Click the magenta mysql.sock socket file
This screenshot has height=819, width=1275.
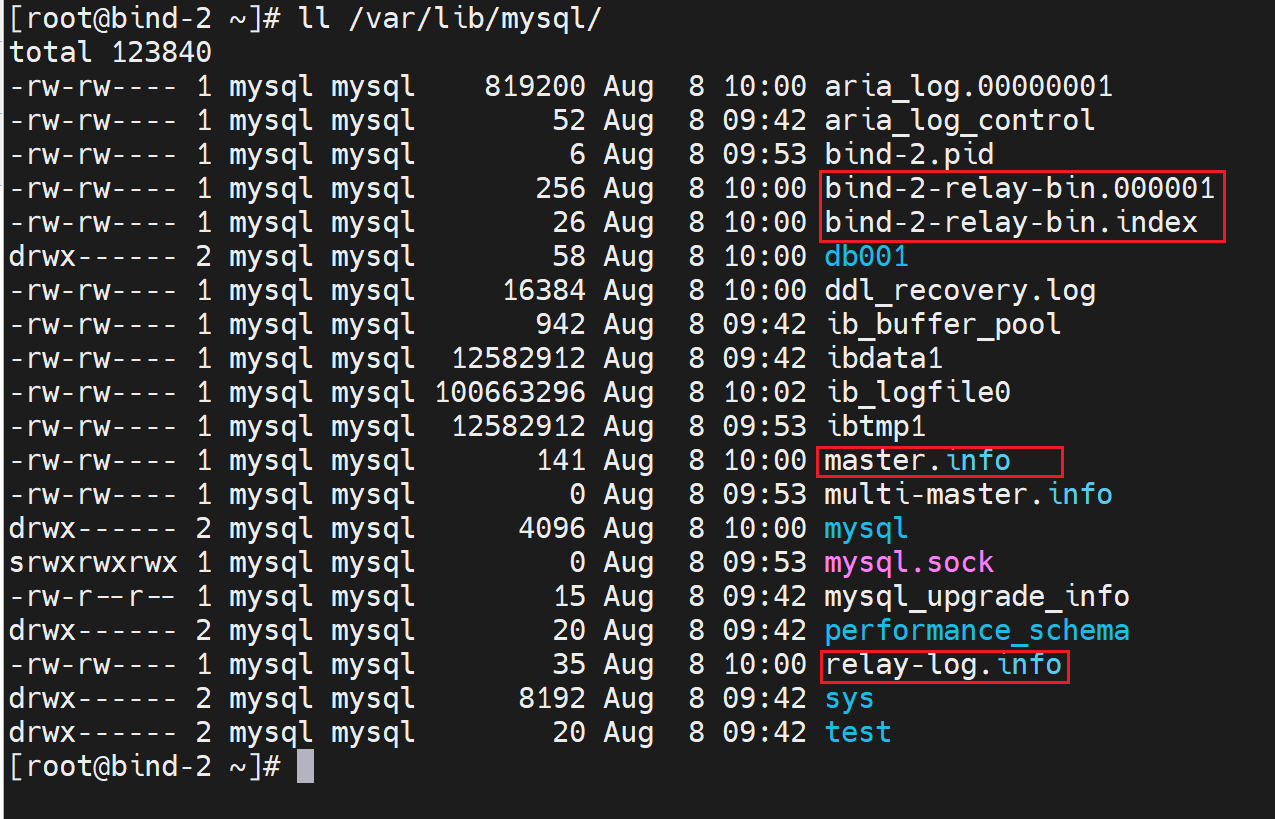pos(908,562)
